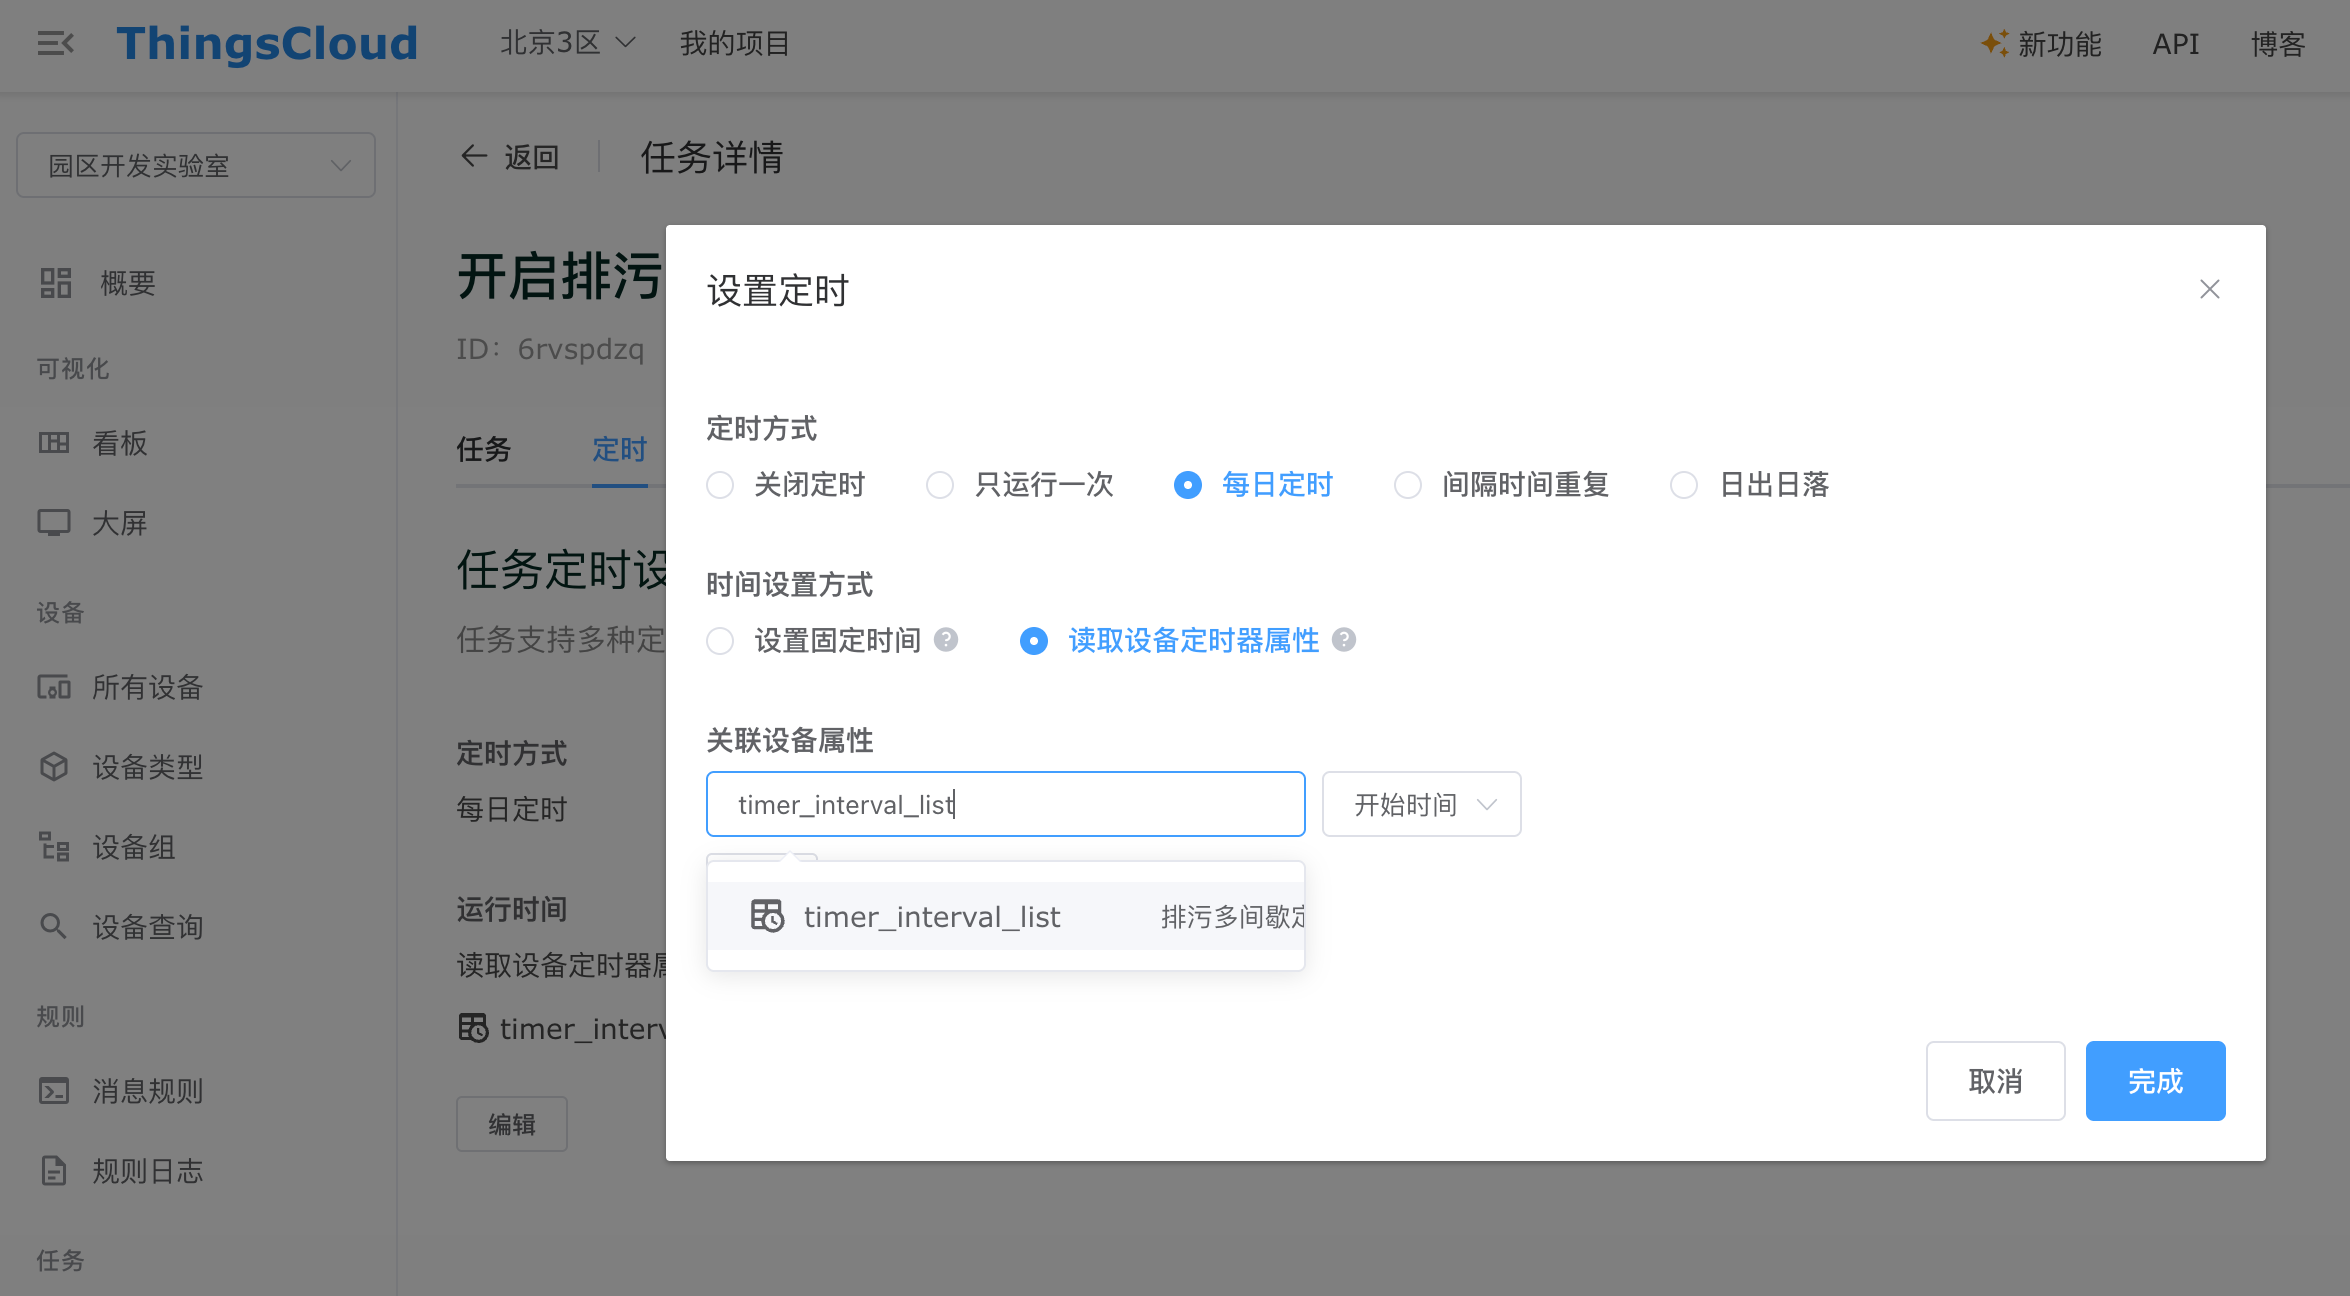Image resolution: width=2350 pixels, height=1296 pixels.
Task: Close the 设置定时 dialog with X
Action: tap(2210, 289)
